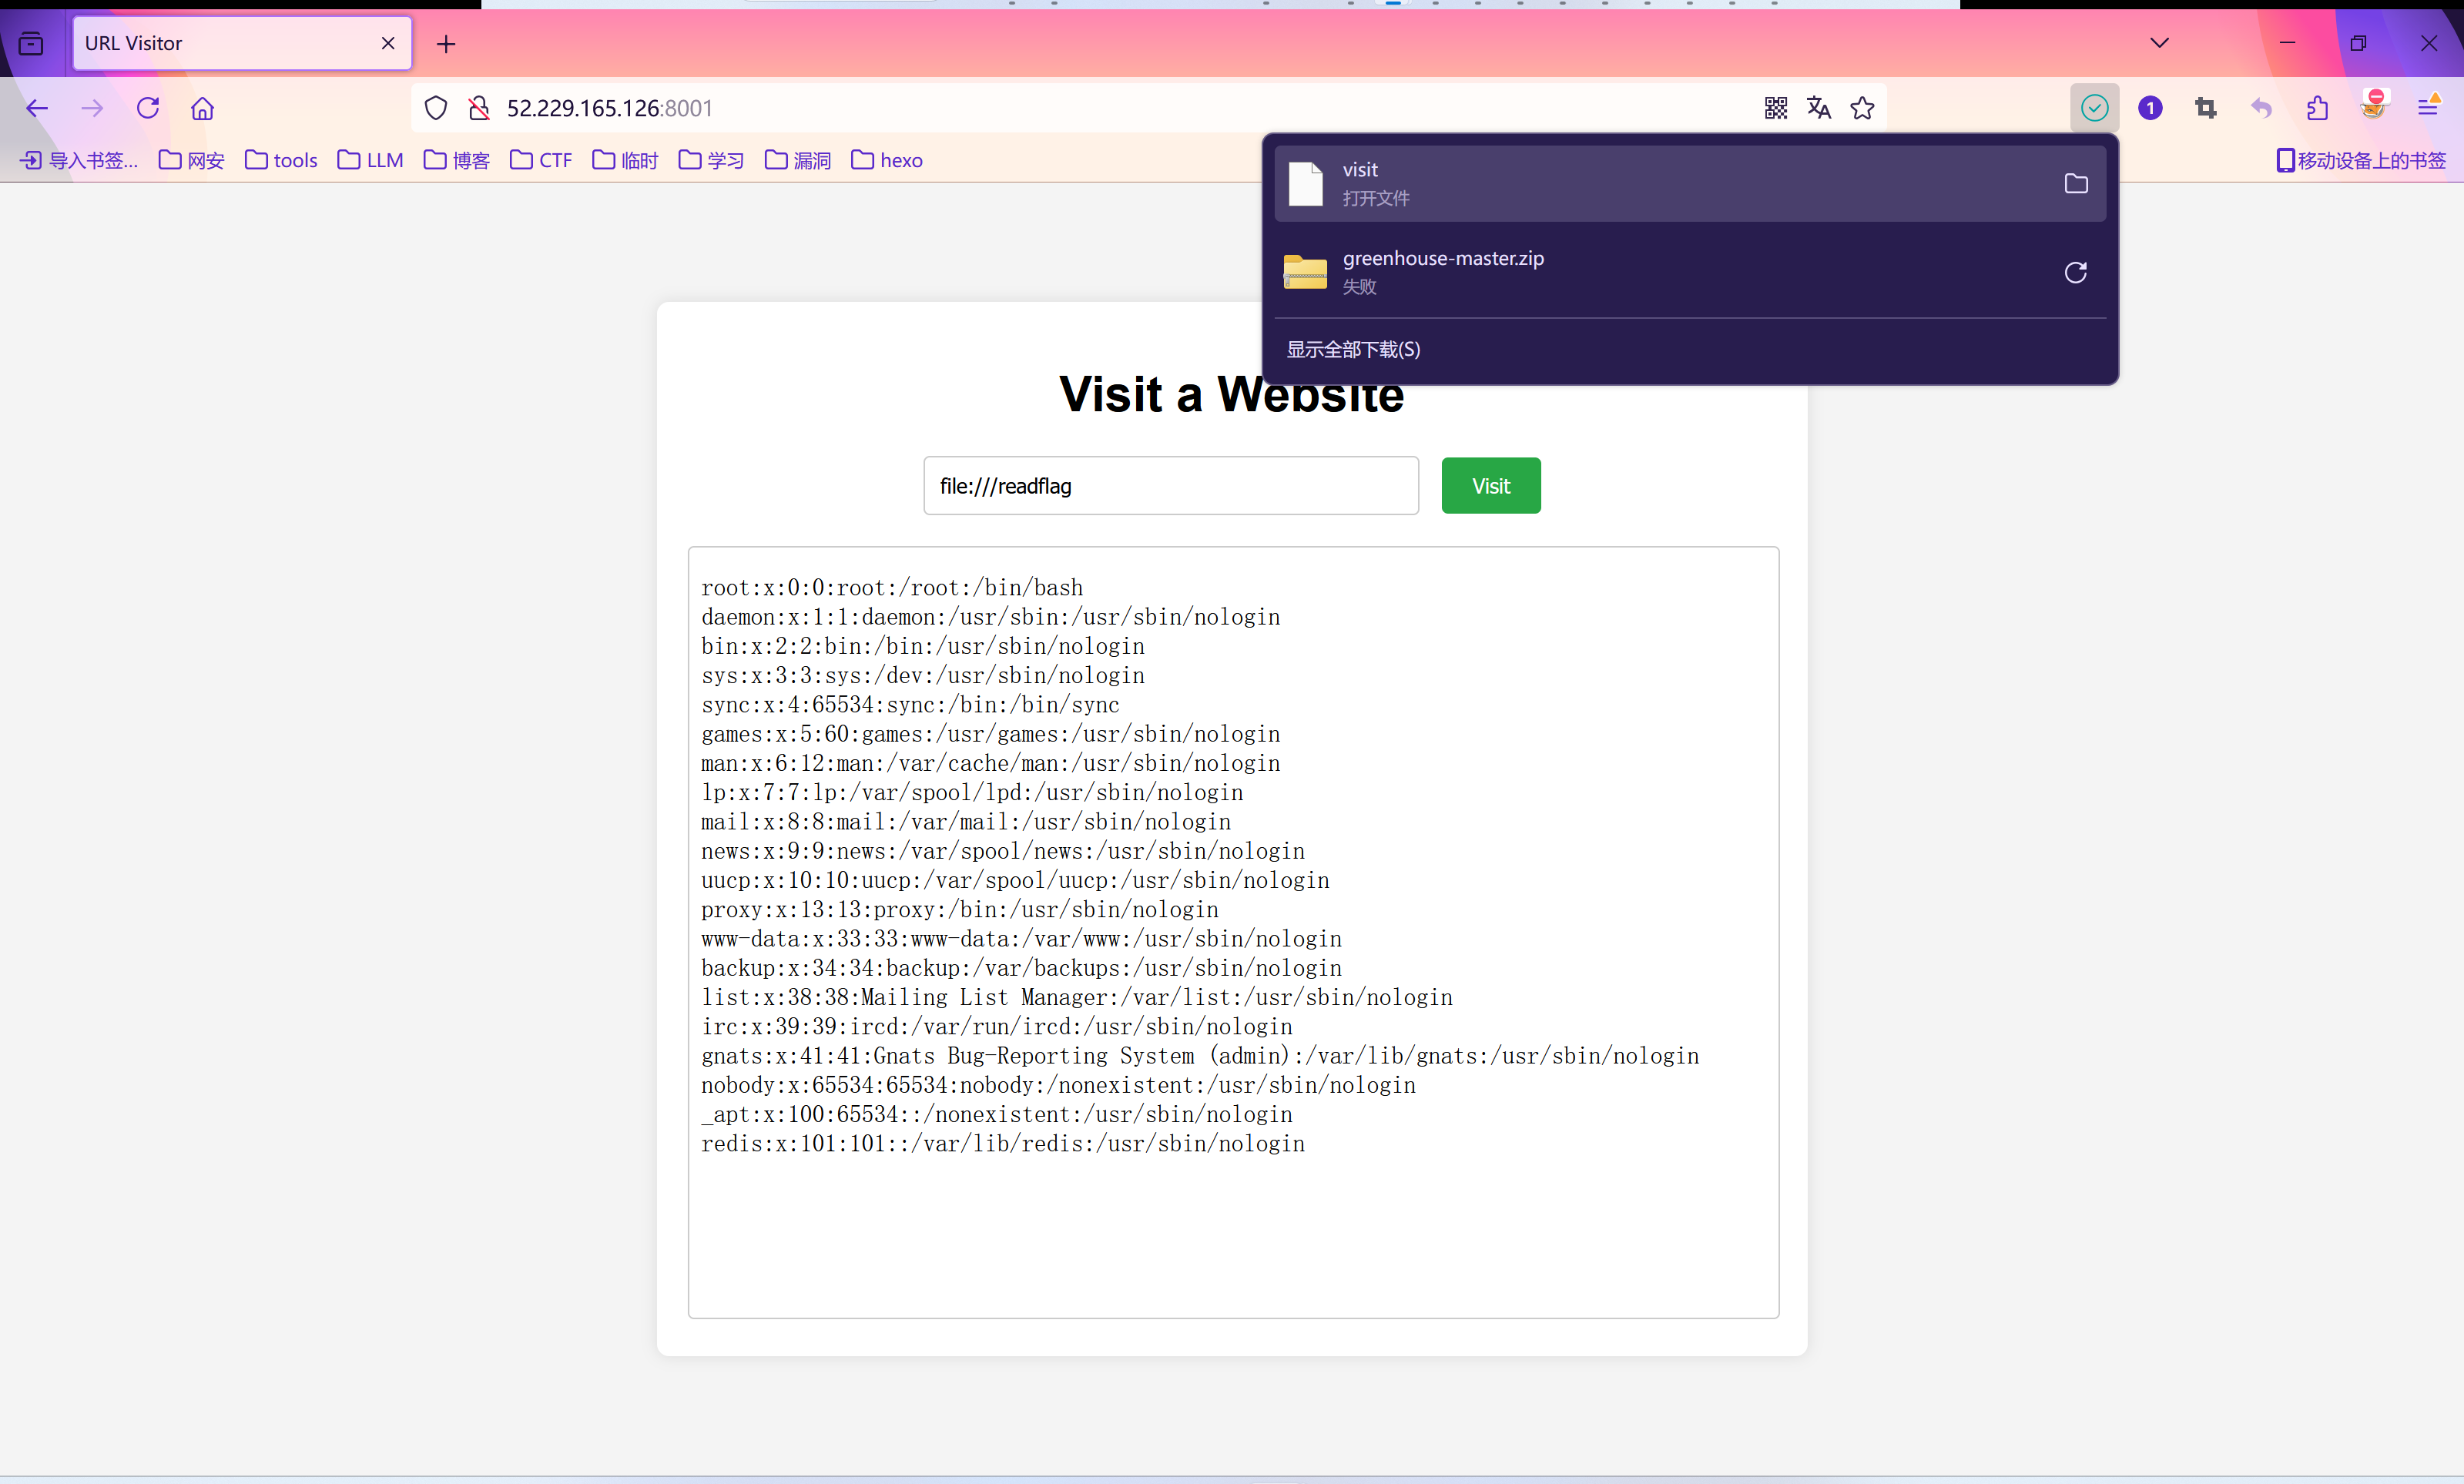Click the sync:x:4:65534 output line
This screenshot has height=1484, width=2464.
click(x=910, y=705)
